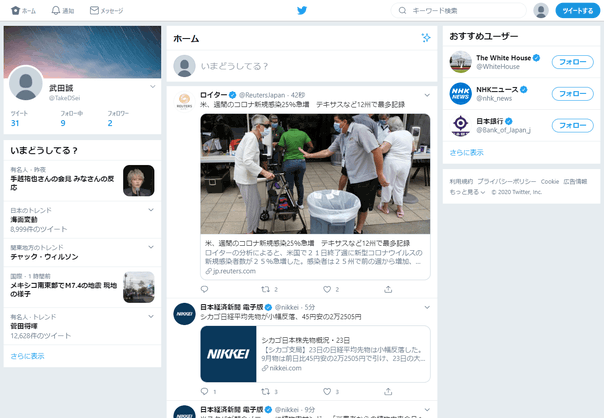Click さらに表示 under trends list

(27, 356)
